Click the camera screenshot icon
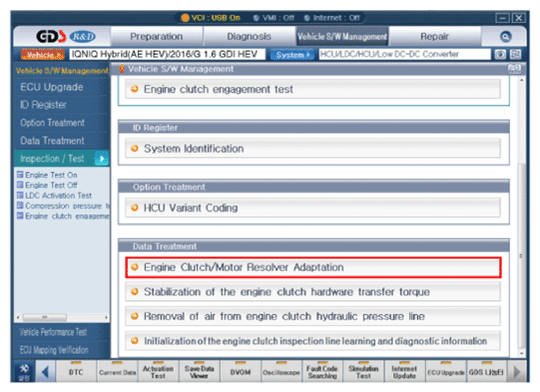The image size is (540, 392). coord(500,54)
